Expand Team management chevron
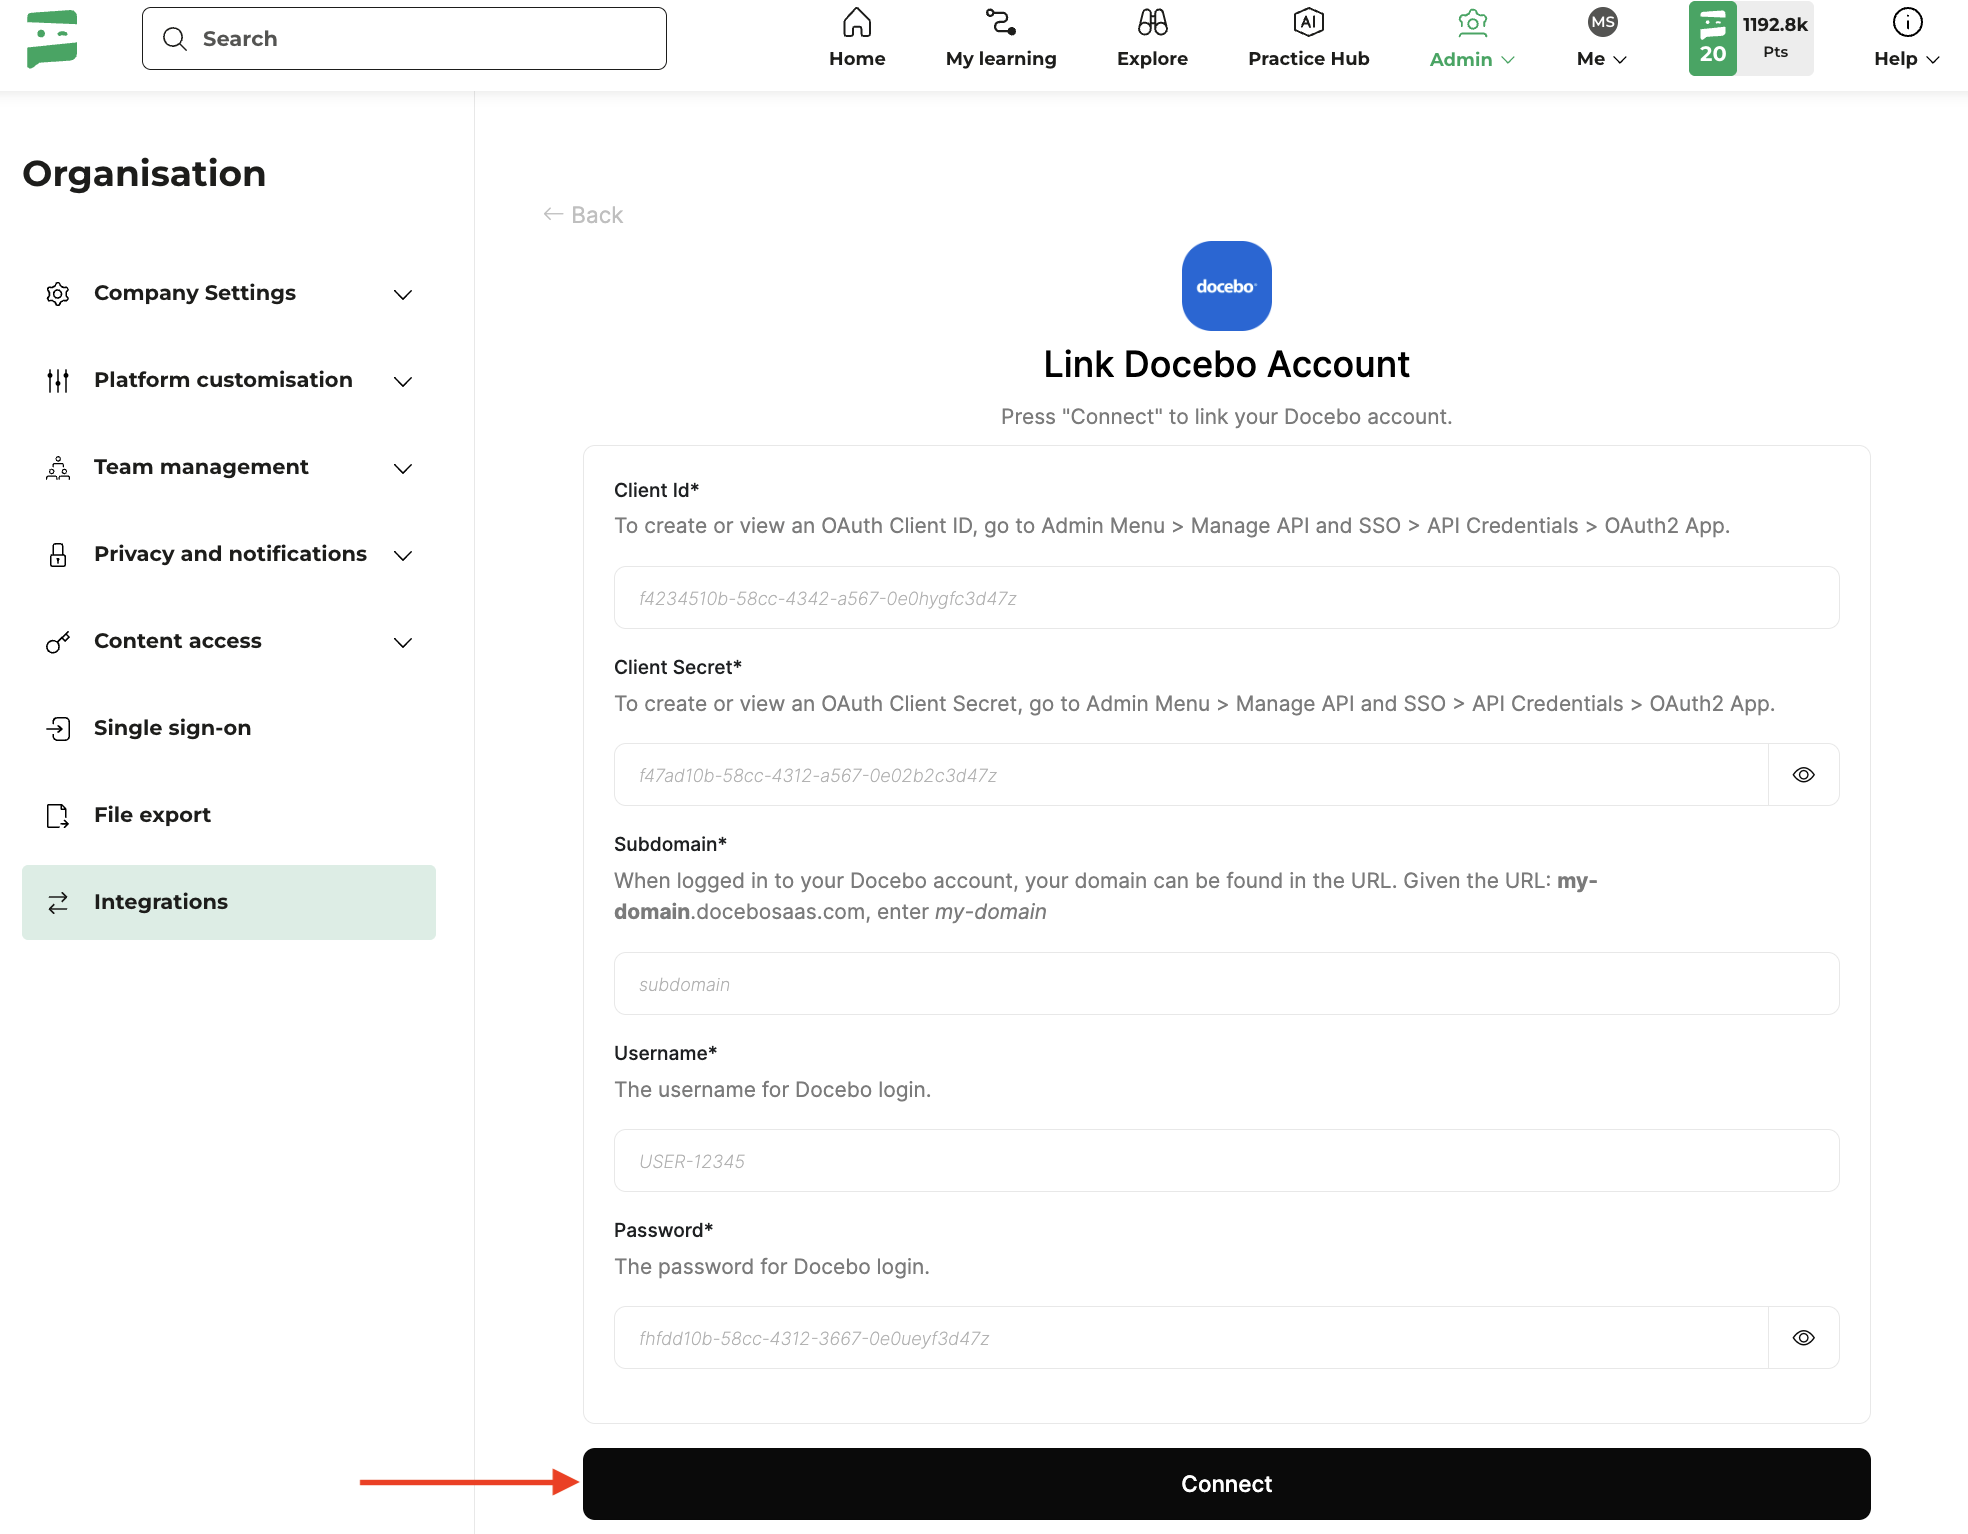 click(x=403, y=469)
